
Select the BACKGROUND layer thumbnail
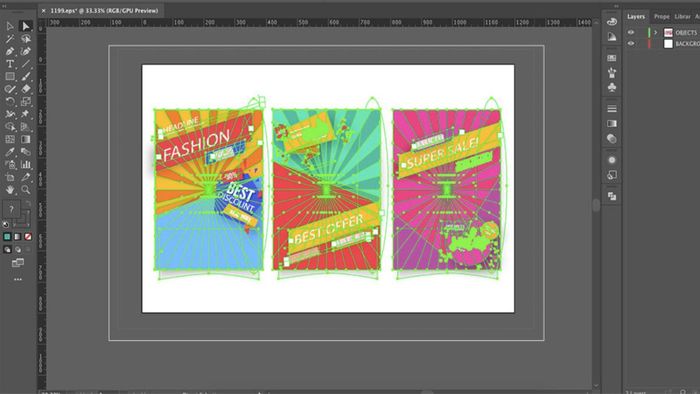[x=668, y=43]
